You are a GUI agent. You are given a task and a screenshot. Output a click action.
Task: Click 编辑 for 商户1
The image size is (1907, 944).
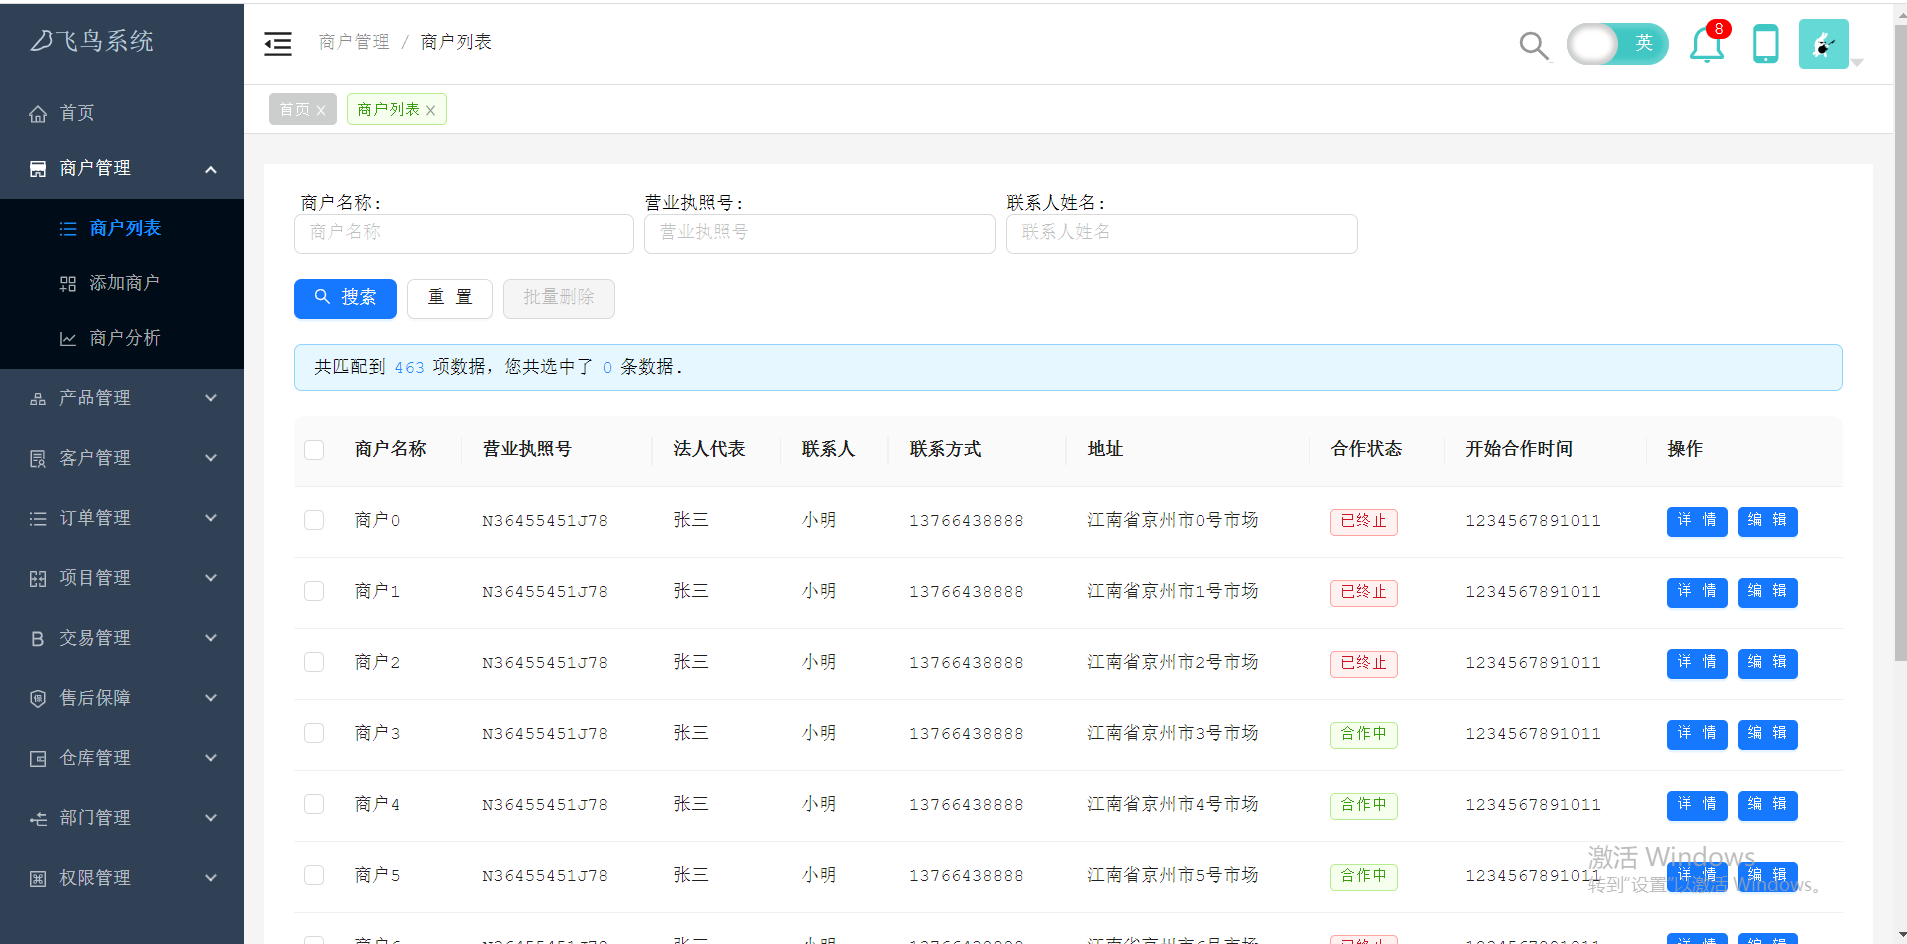[x=1768, y=592]
